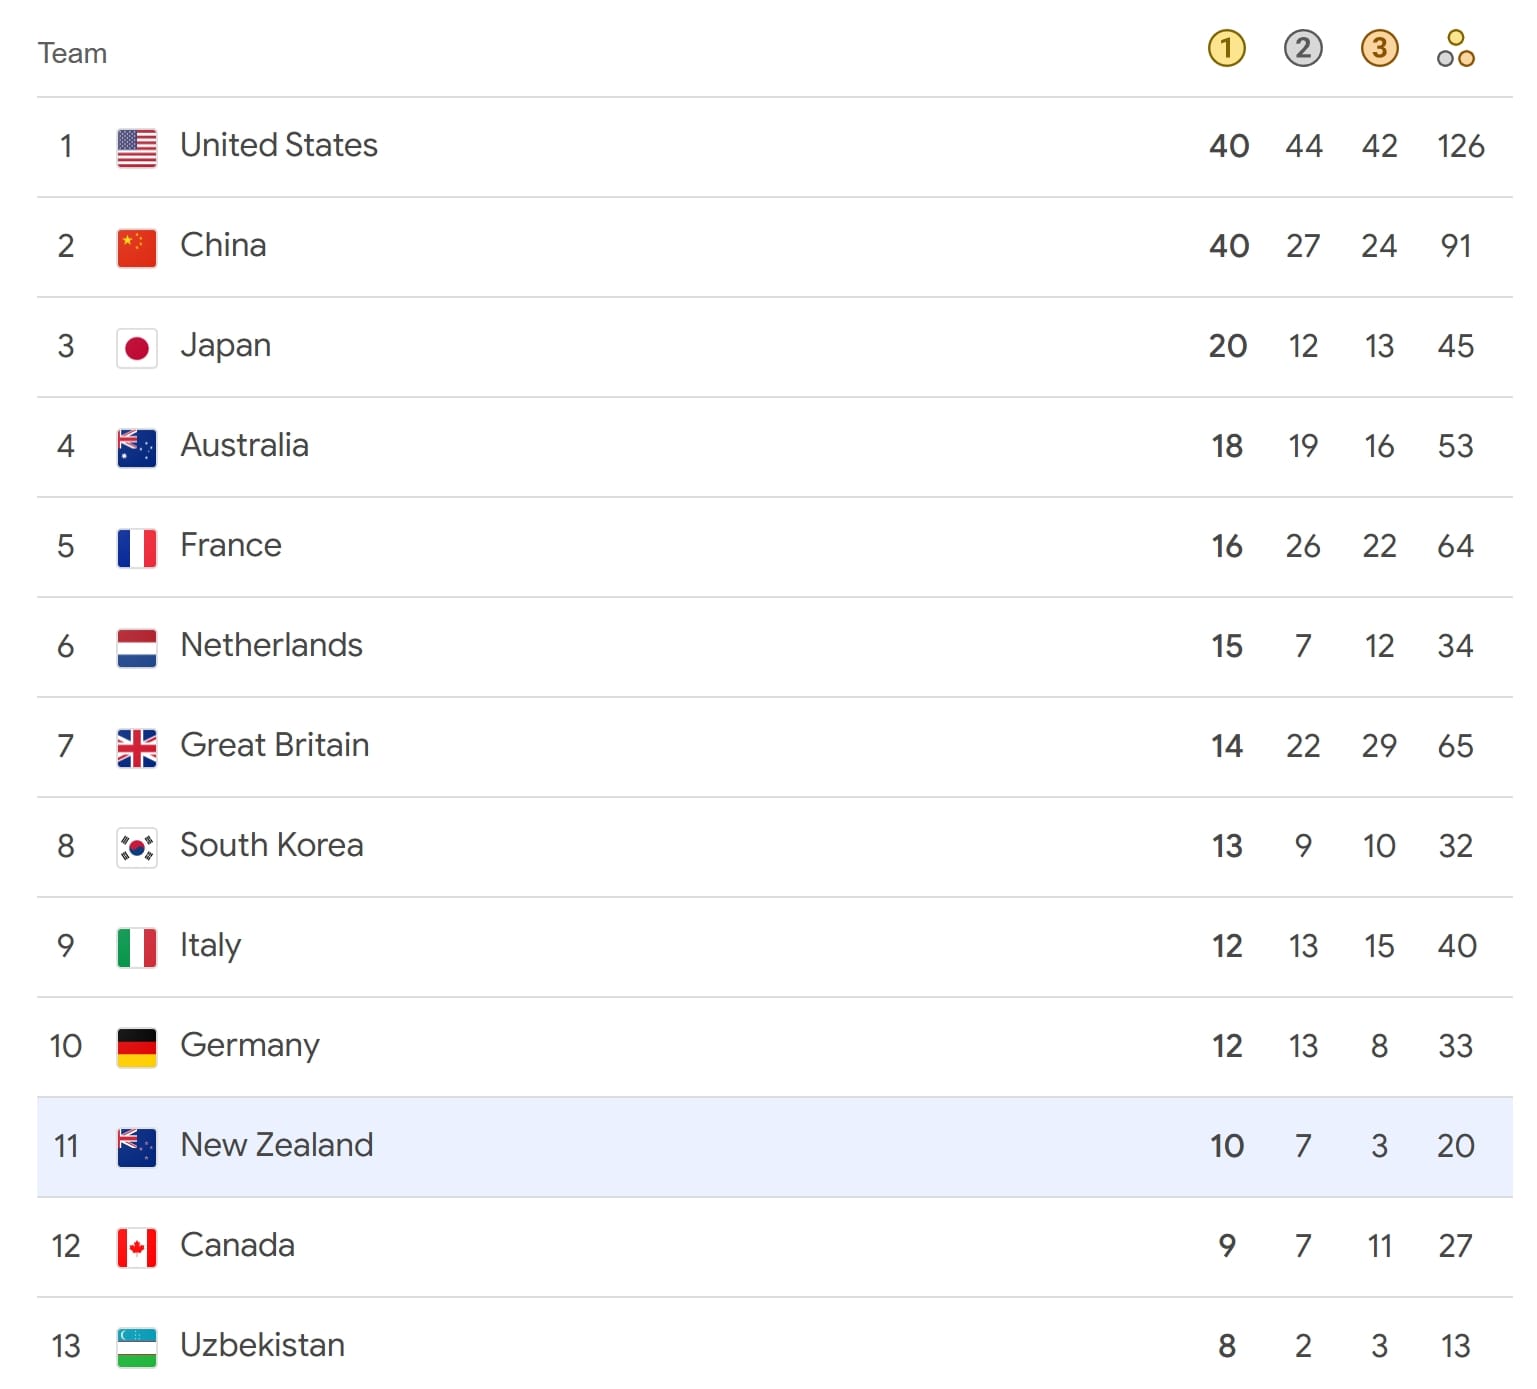Click the Great Britain flag icon
This screenshot has width=1537, height=1389.
pyautogui.click(x=137, y=748)
